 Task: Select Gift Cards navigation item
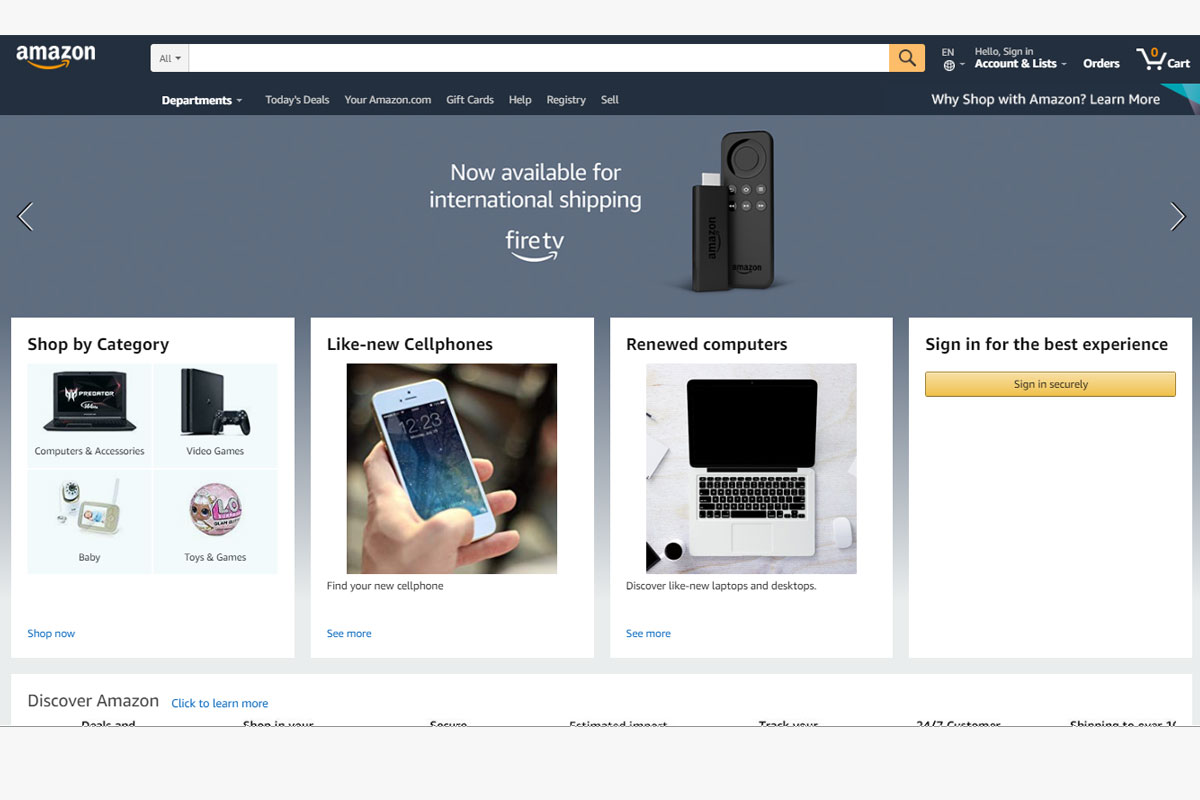[x=470, y=100]
